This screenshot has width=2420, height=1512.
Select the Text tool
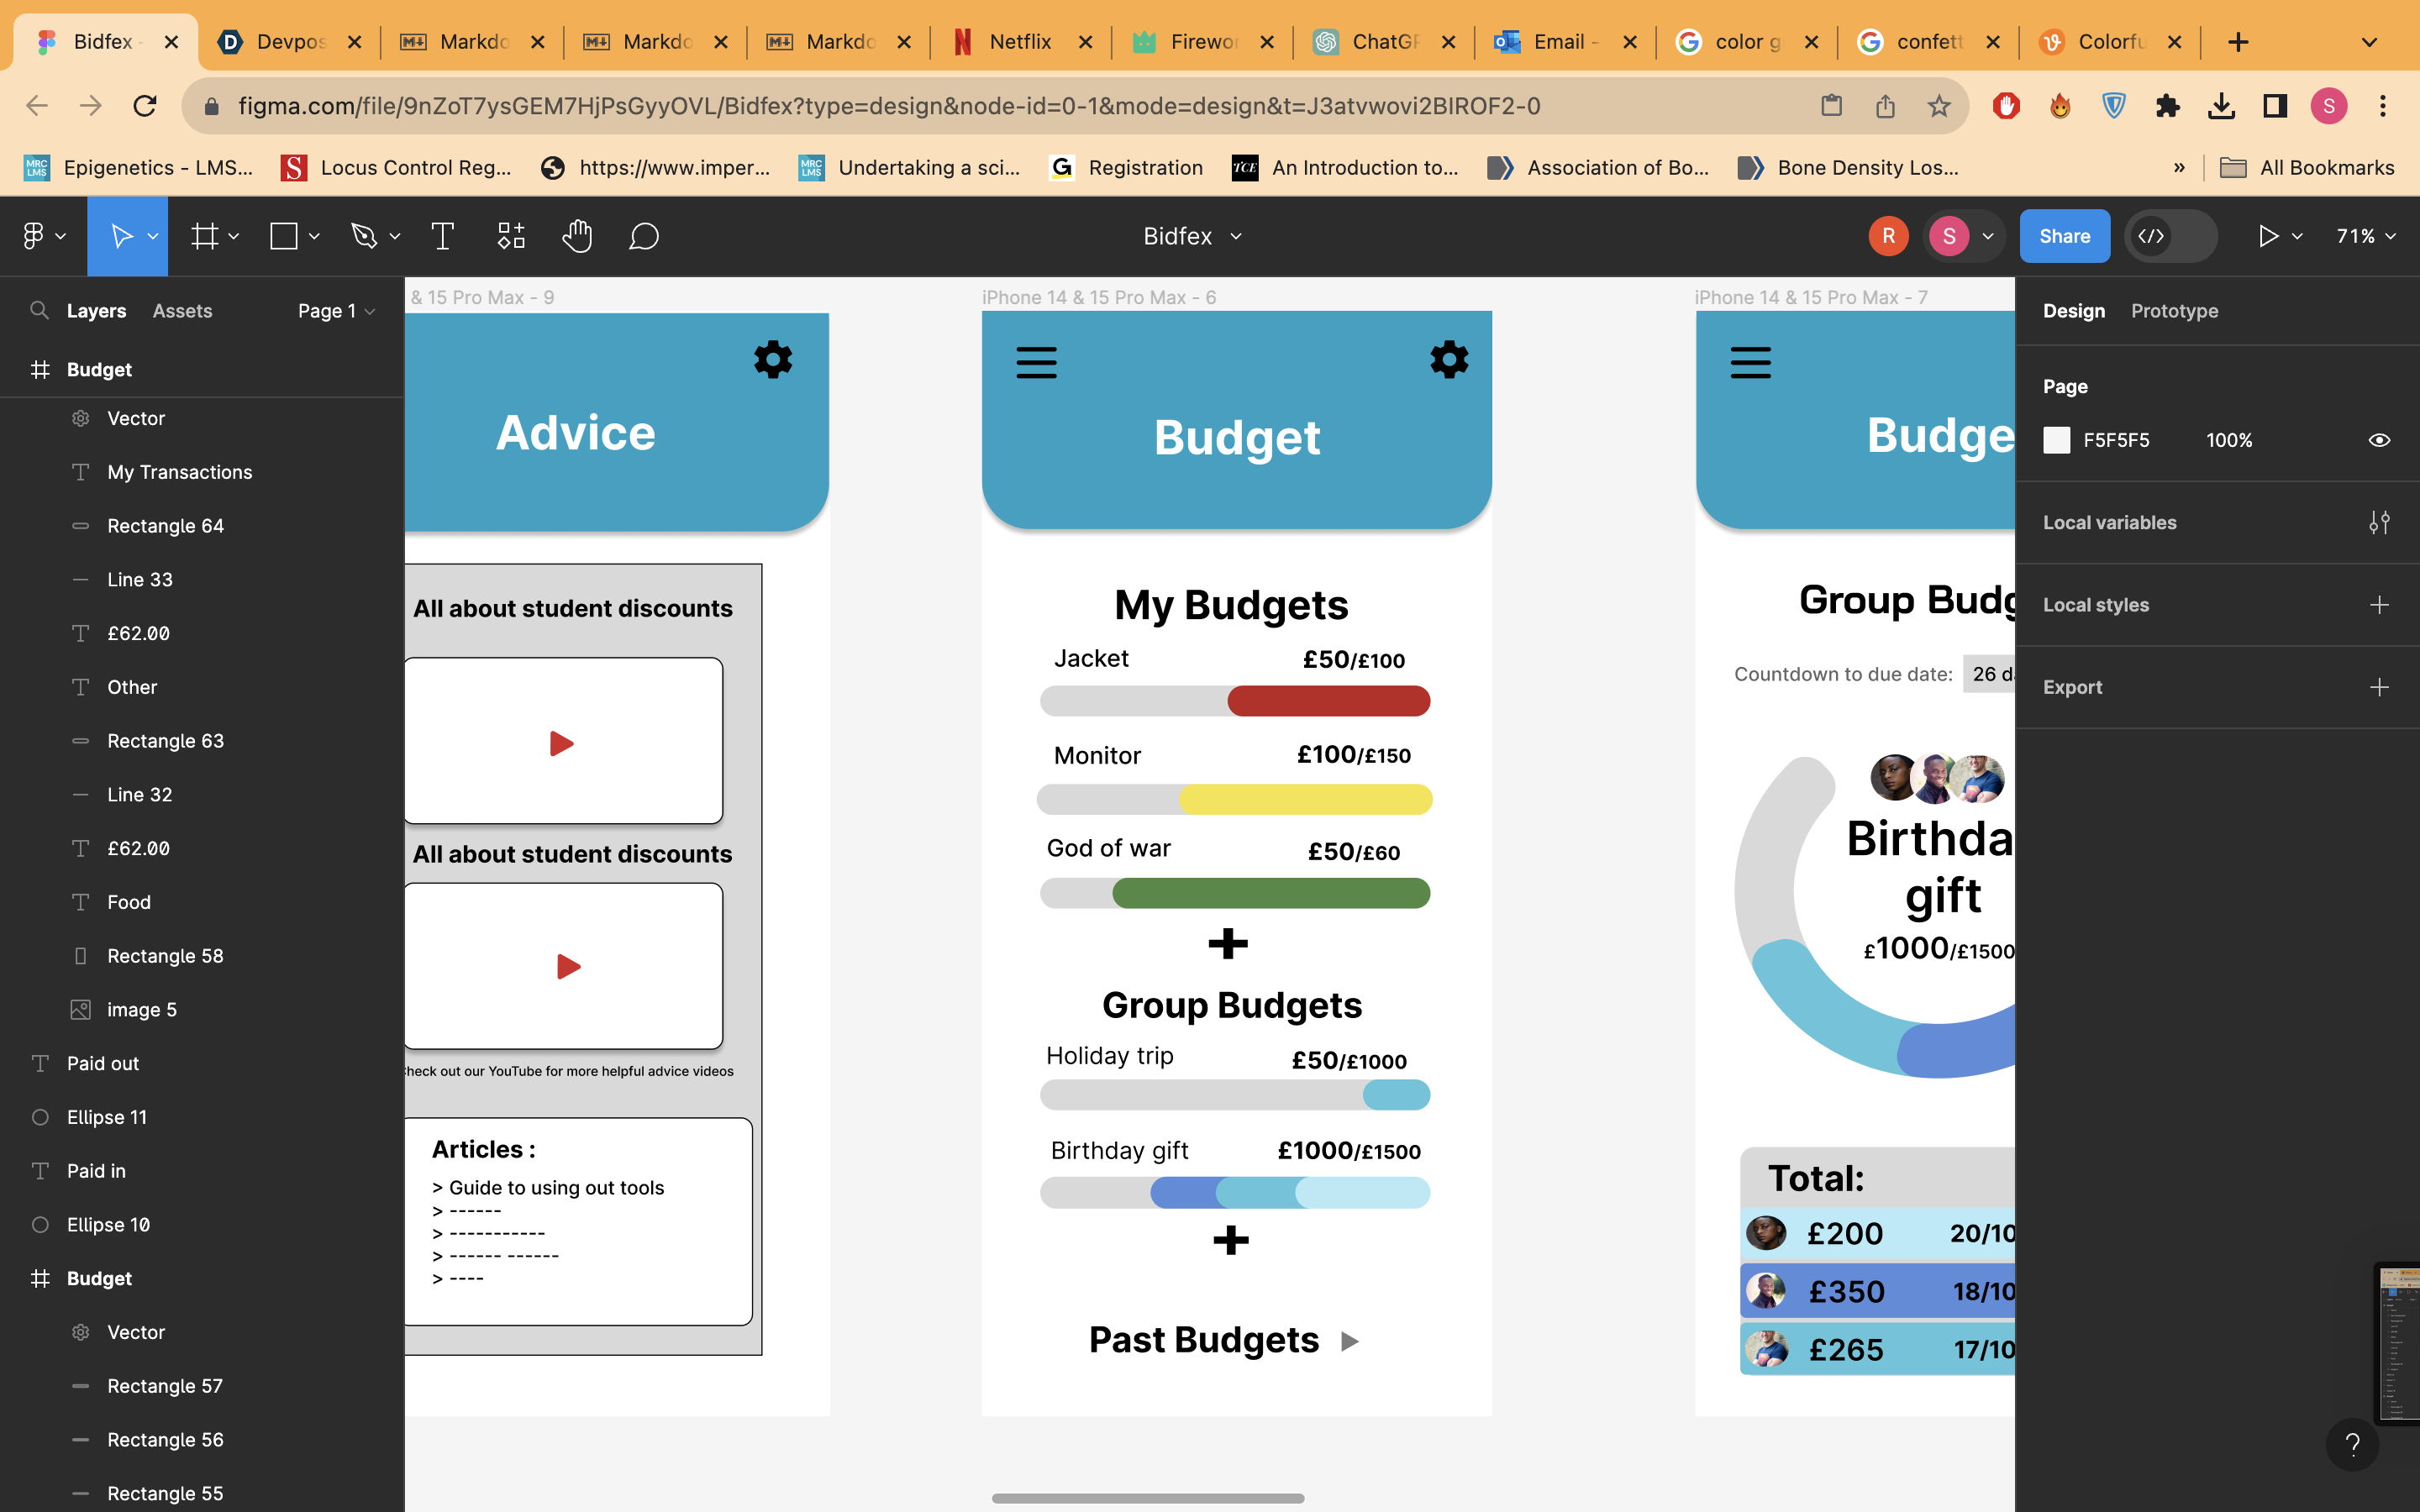[442, 236]
